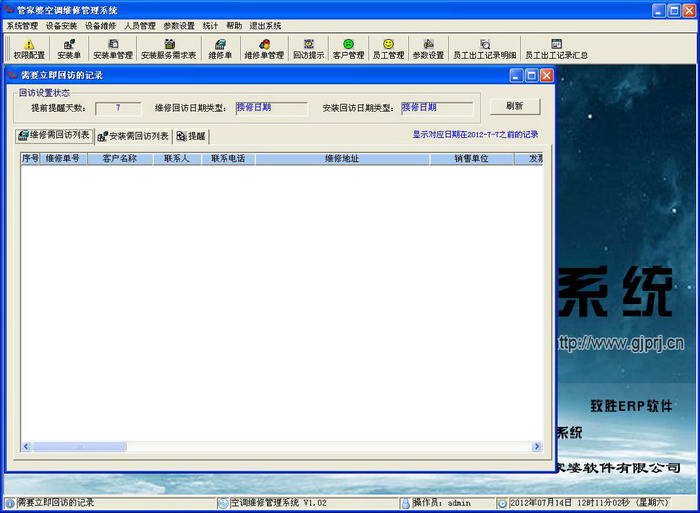Click the status bar icon beside 需要立即回访的记录
700x513 pixels.
(x=10, y=503)
